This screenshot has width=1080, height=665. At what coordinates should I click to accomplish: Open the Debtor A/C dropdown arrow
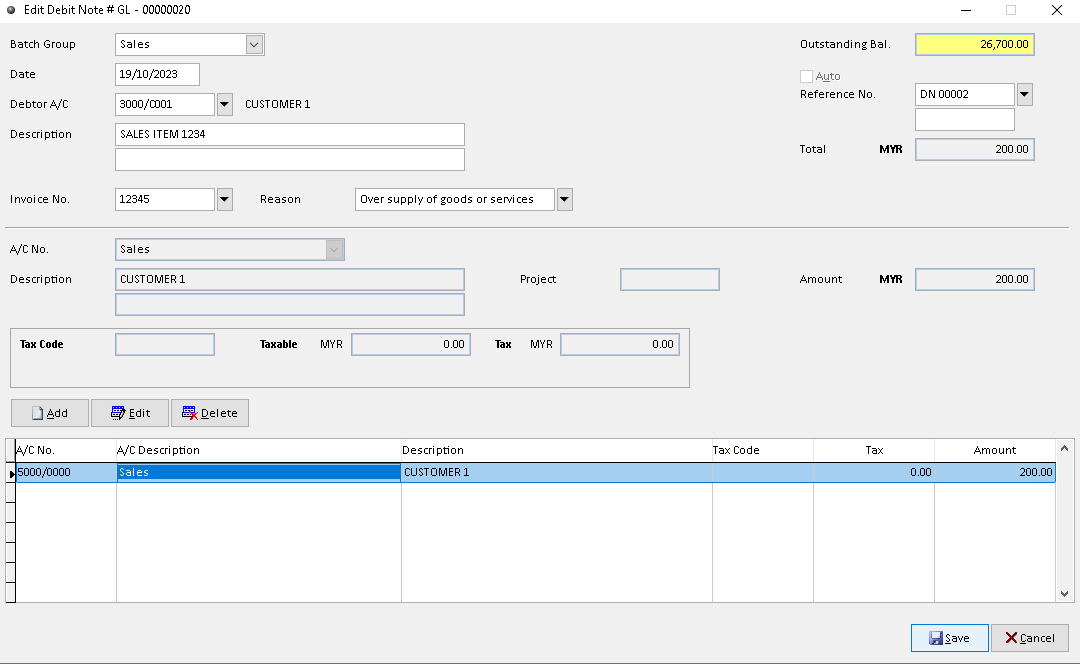[x=225, y=105]
